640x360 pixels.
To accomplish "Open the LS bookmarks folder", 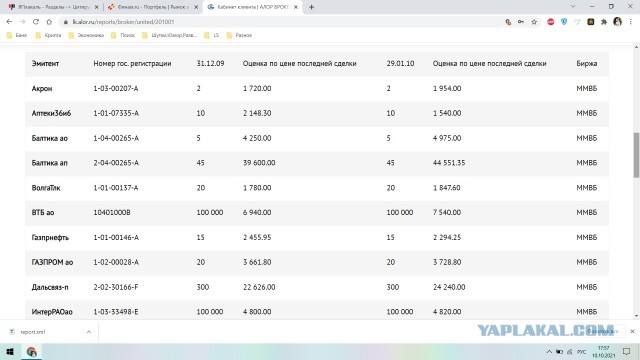I will click(x=211, y=35).
